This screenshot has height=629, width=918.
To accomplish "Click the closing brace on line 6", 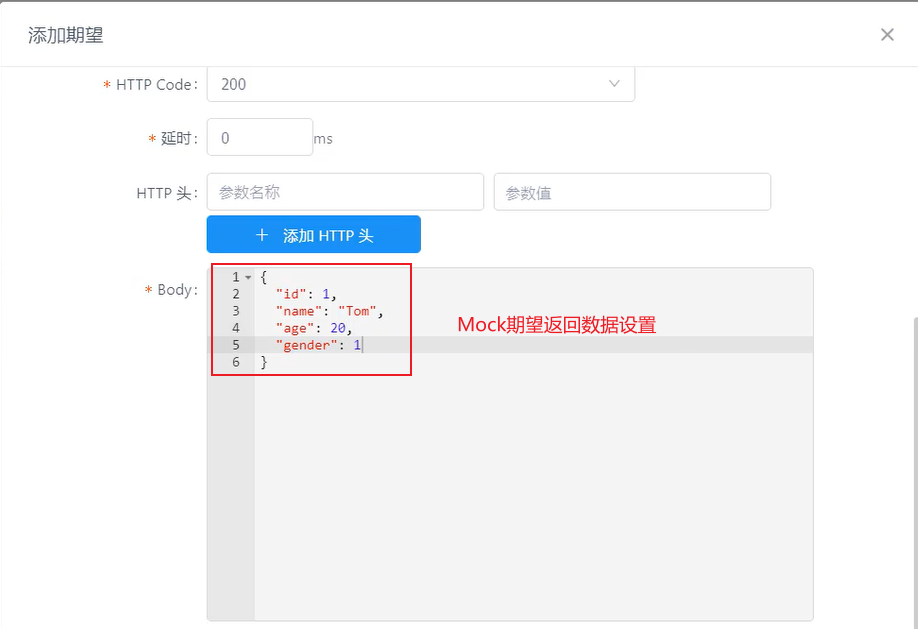I will click(263, 362).
